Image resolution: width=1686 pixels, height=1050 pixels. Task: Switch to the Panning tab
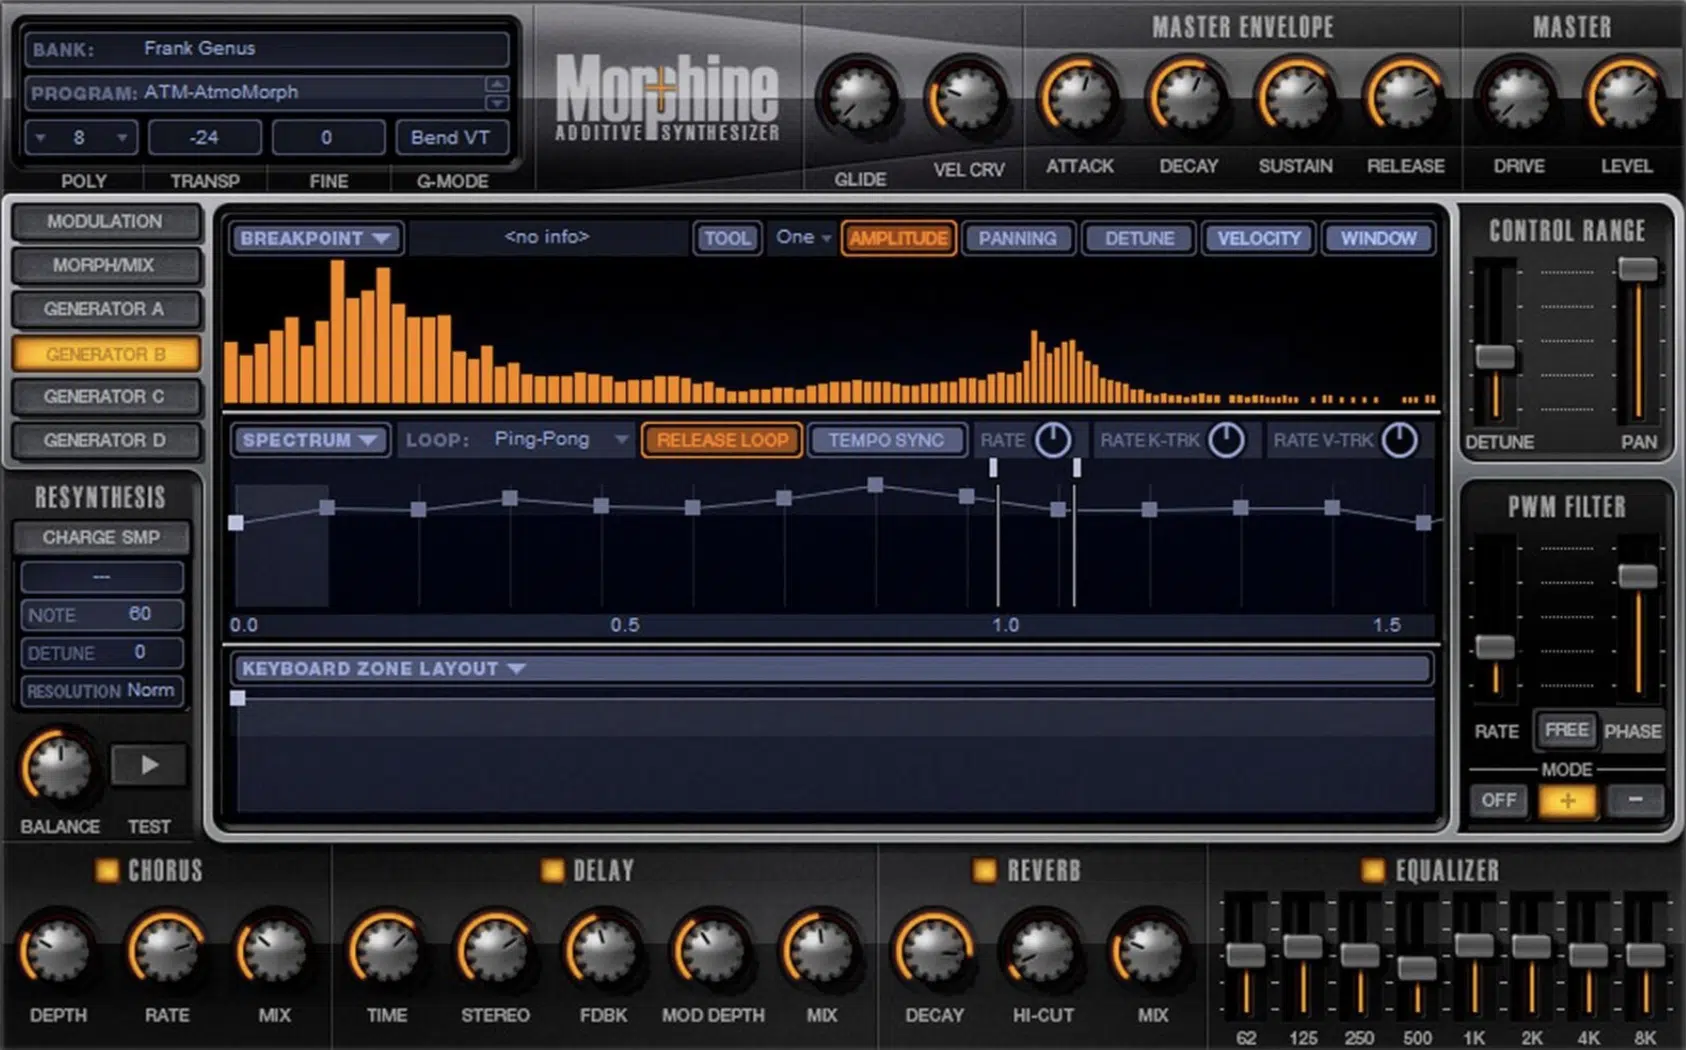point(1017,238)
